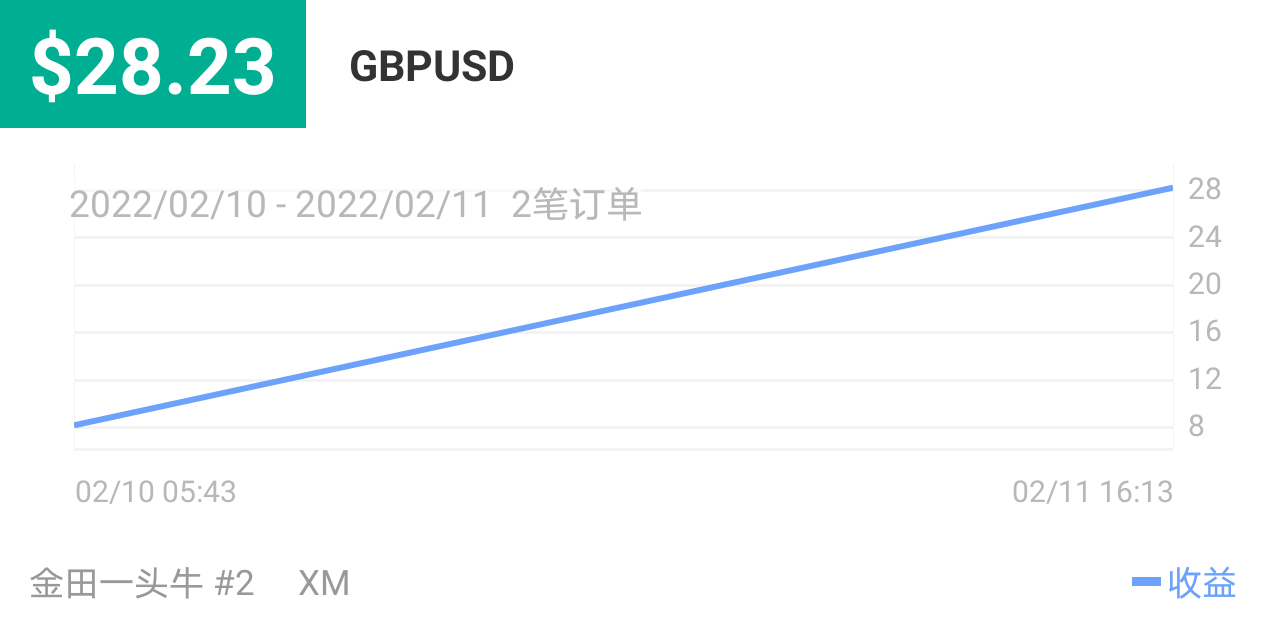Click the blue line's starting point at left
This screenshot has height=633, width=1266.
76,425
